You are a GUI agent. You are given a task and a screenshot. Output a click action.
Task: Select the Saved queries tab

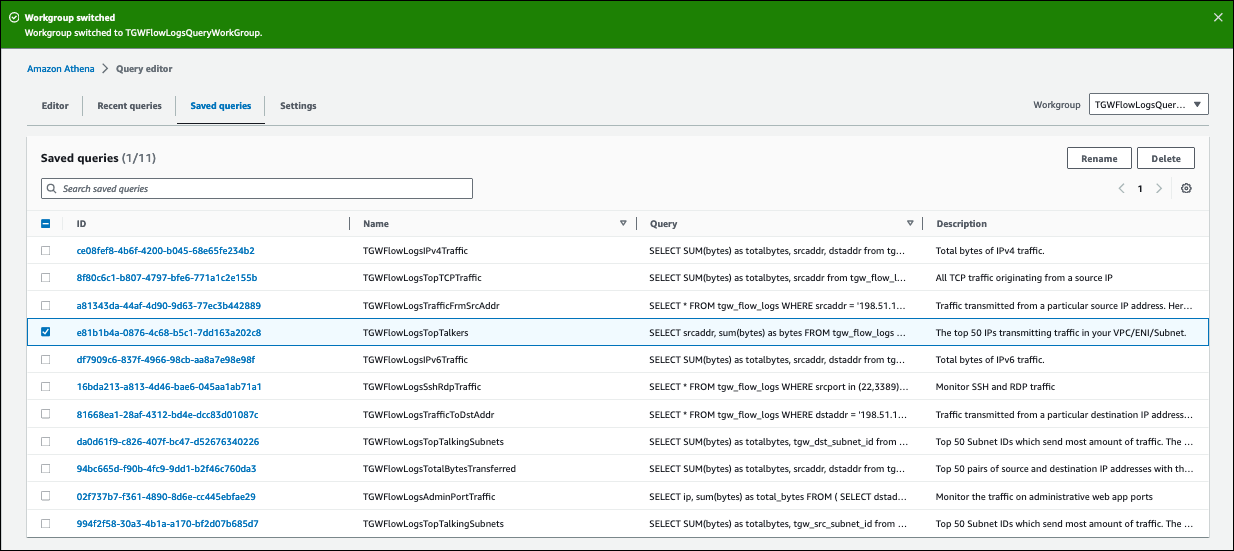point(221,105)
